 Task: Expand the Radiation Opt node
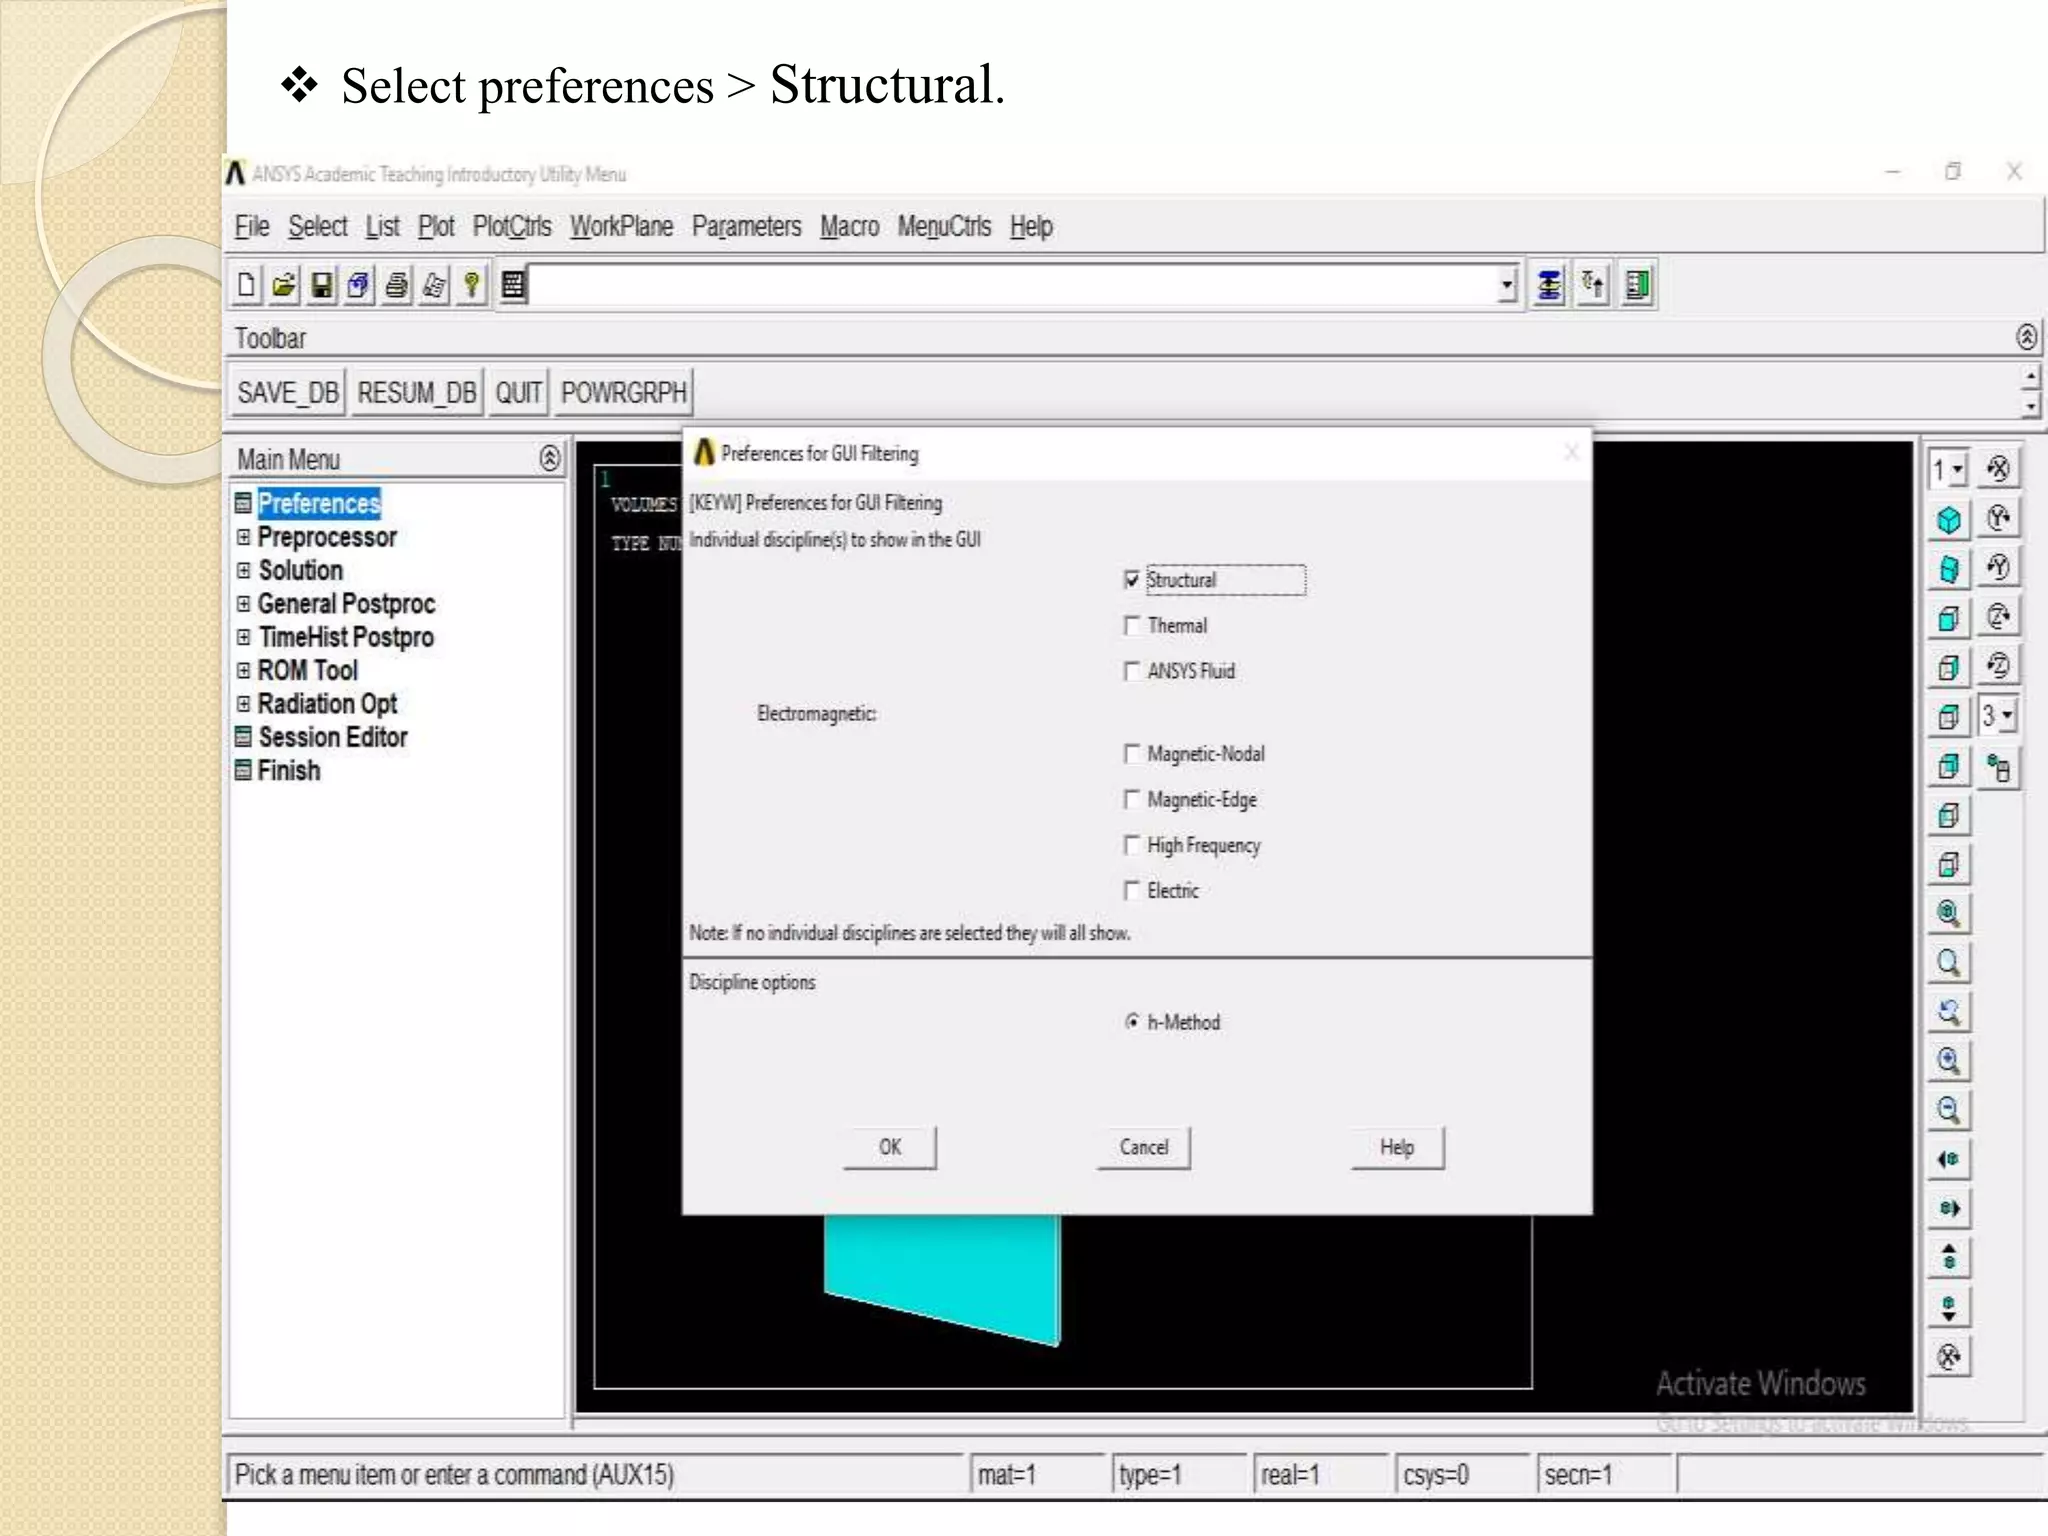click(243, 704)
